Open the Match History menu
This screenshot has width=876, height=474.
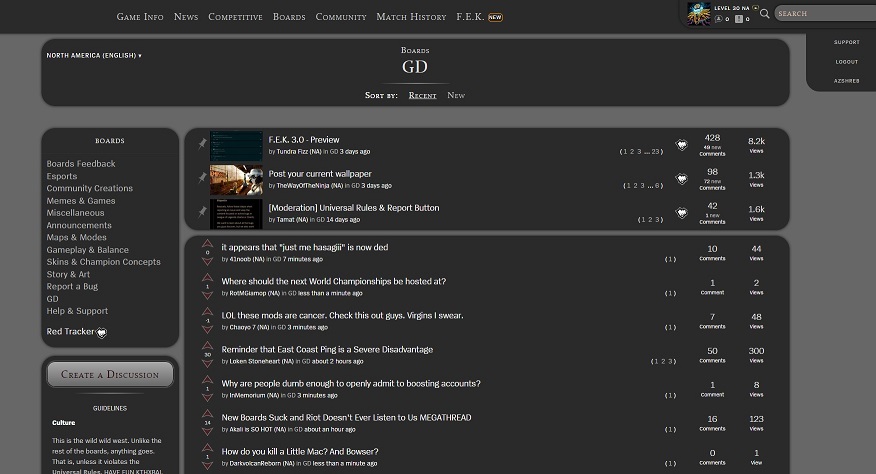point(411,17)
